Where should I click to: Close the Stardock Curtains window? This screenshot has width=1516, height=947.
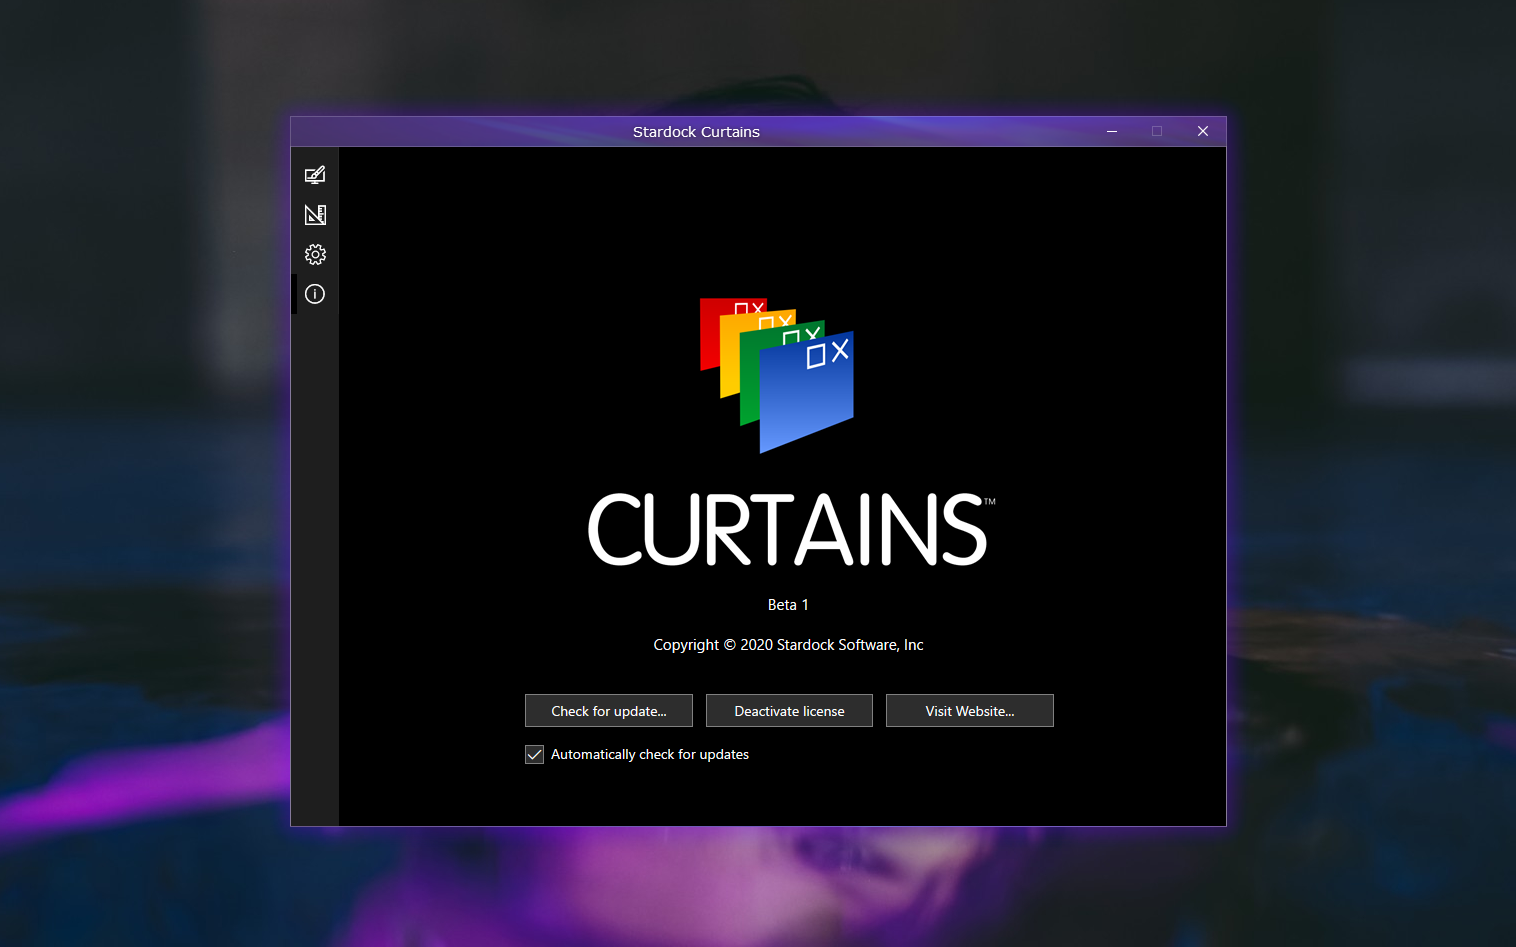(1203, 132)
